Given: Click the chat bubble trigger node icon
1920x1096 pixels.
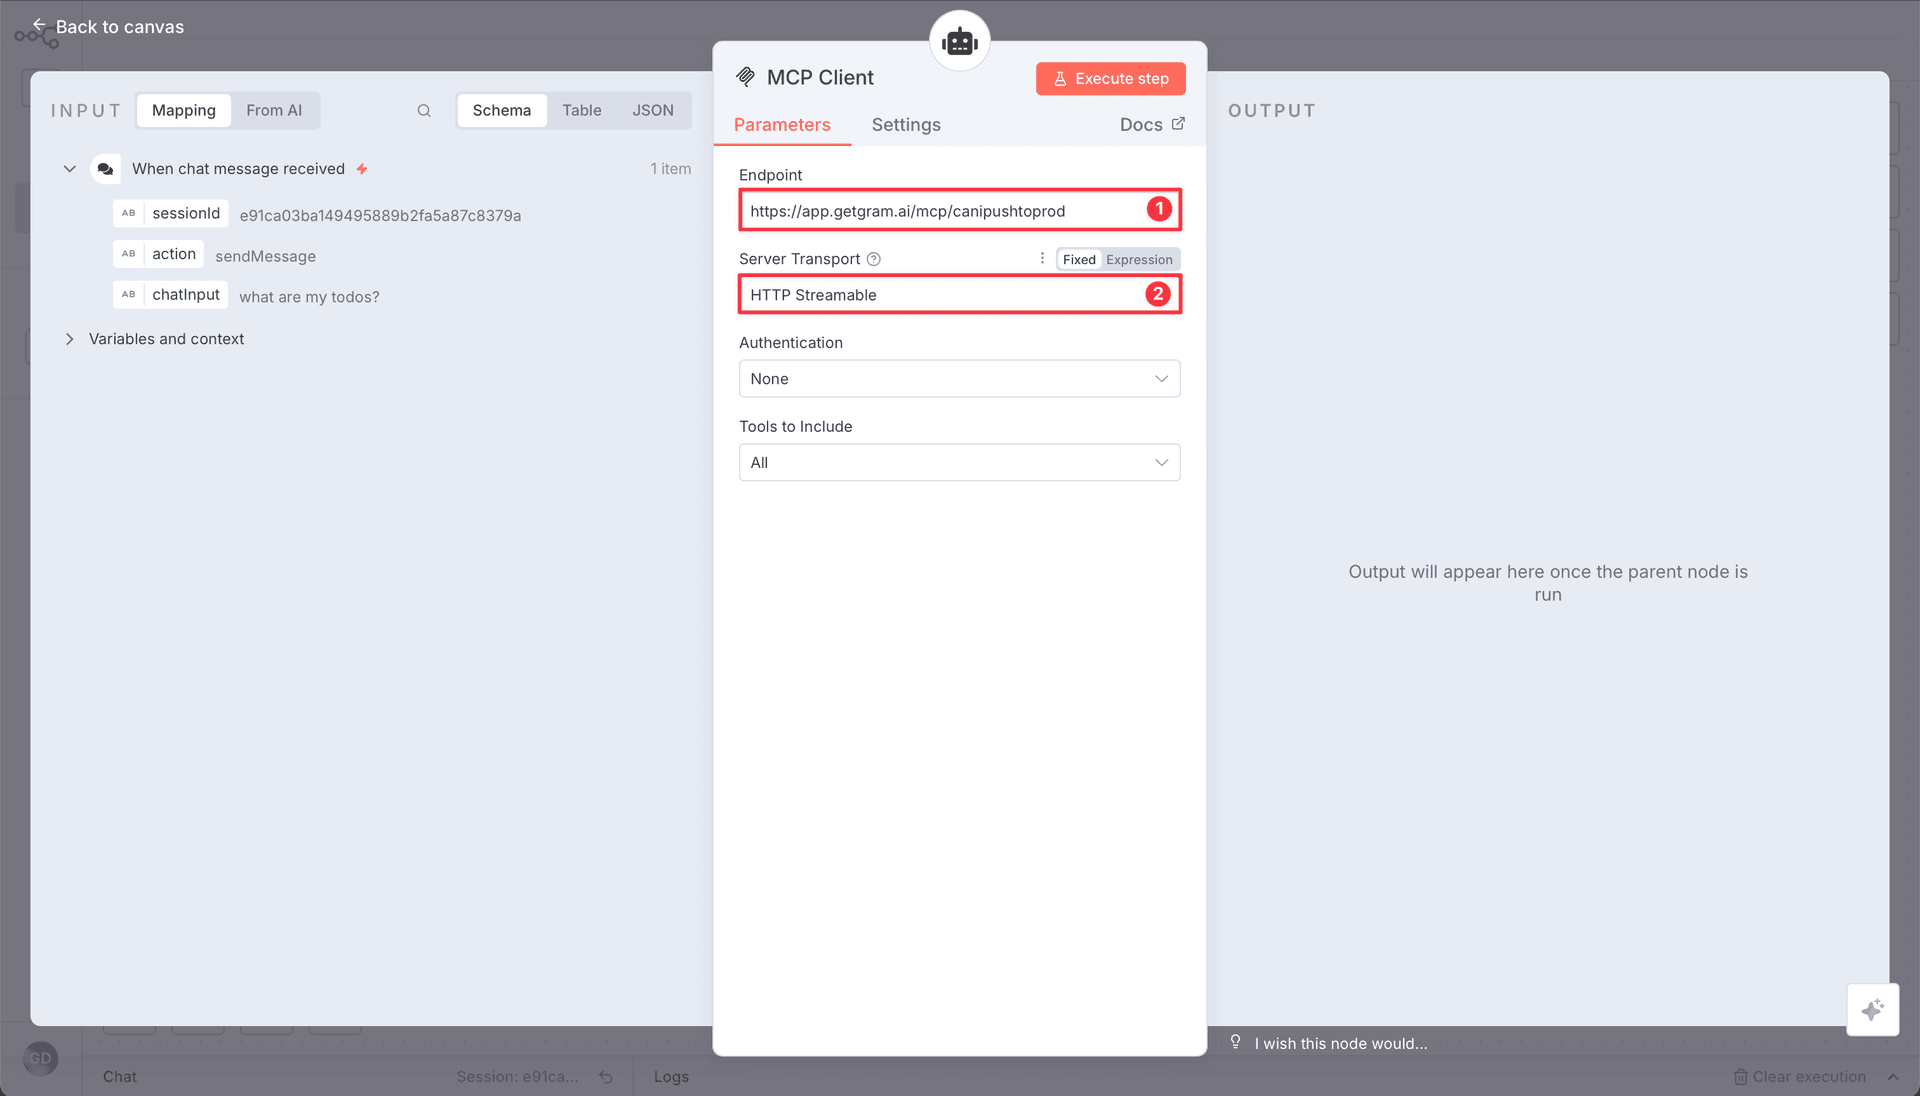Looking at the screenshot, I should [105, 169].
